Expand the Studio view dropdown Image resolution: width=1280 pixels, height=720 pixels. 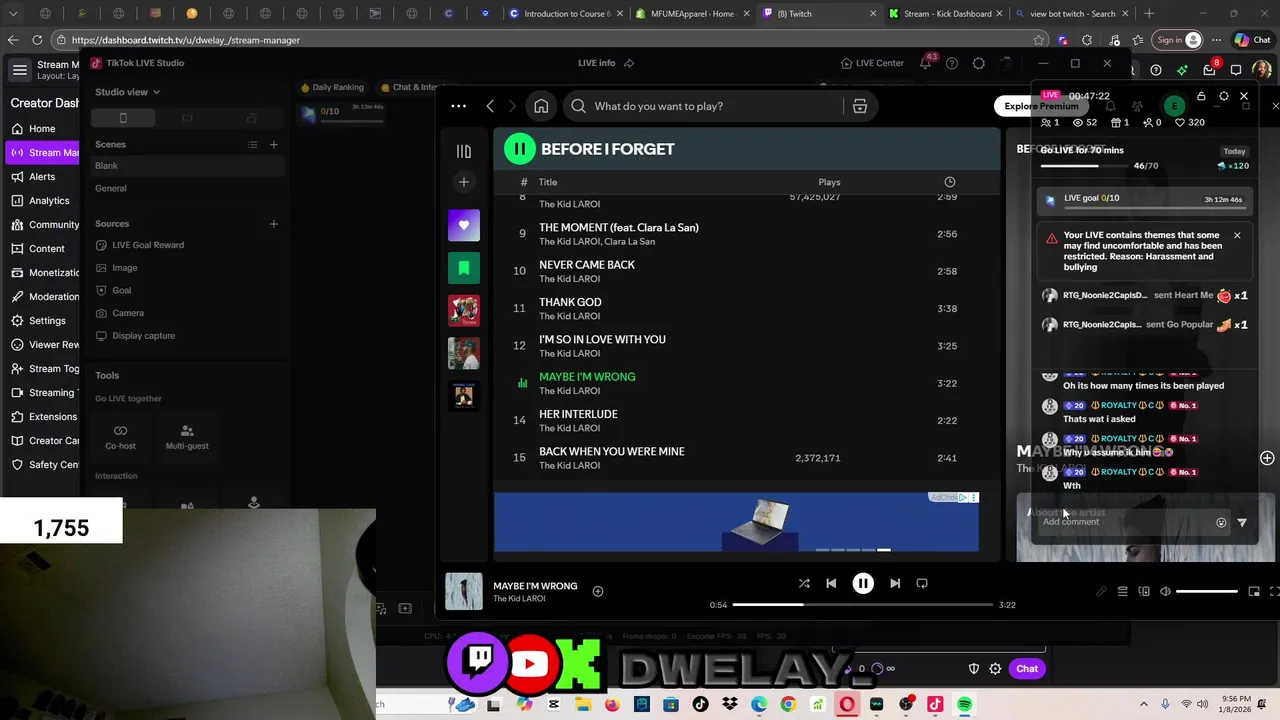pos(127,92)
